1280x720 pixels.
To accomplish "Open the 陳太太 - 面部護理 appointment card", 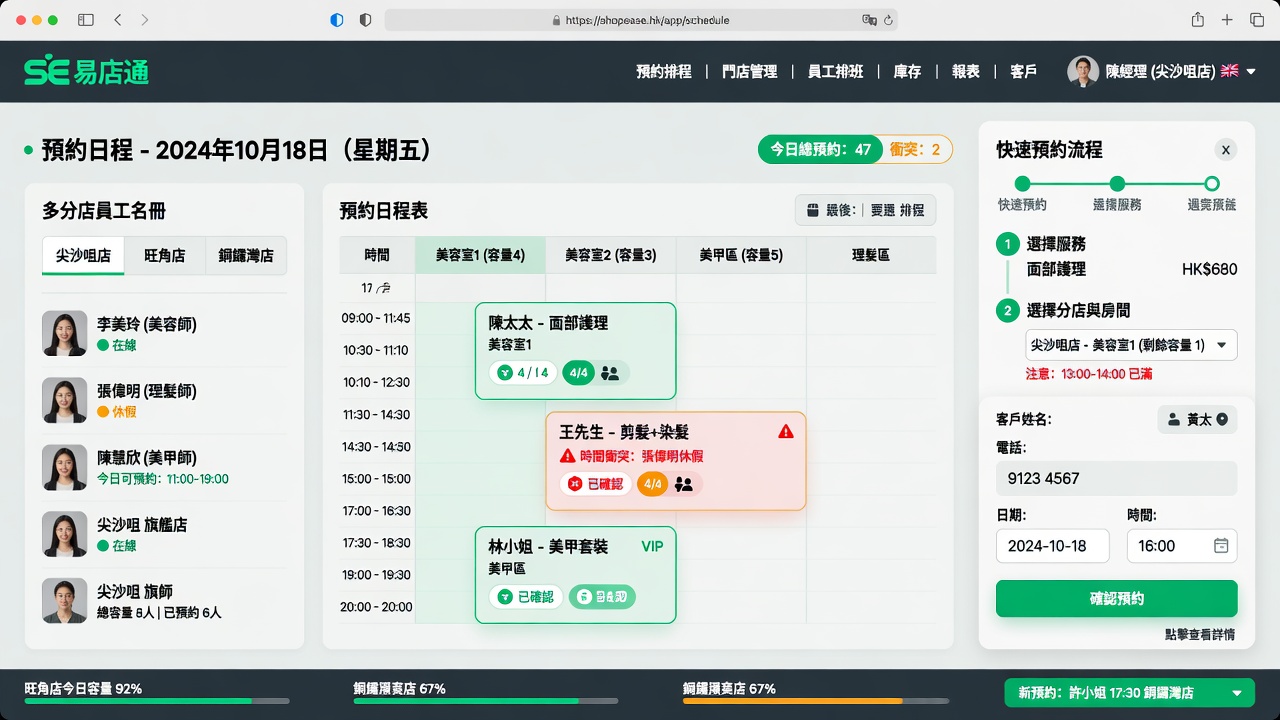I will tap(575, 351).
